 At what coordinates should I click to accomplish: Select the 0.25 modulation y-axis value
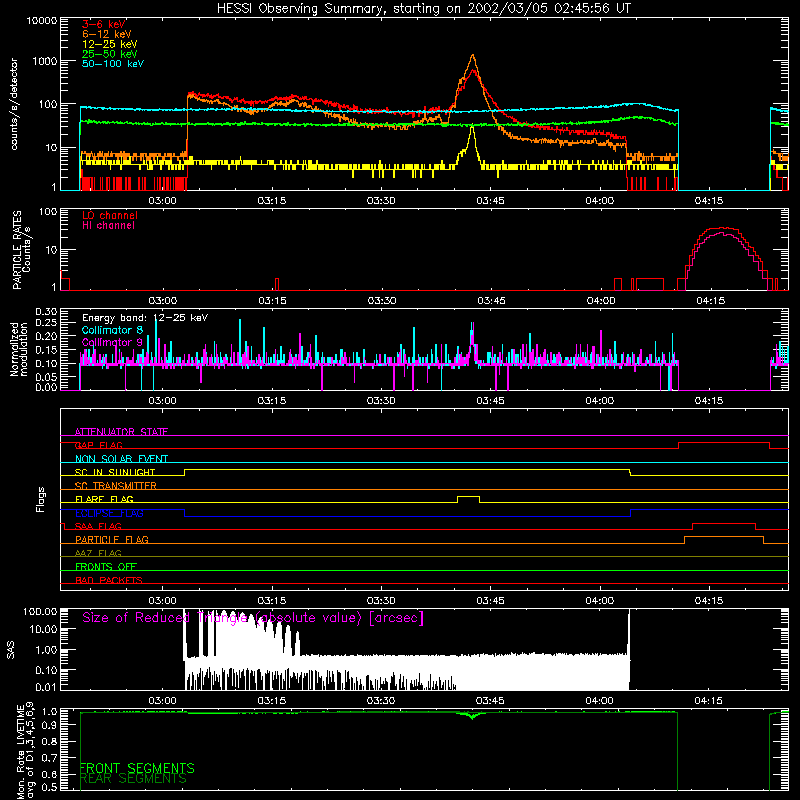pos(46,322)
